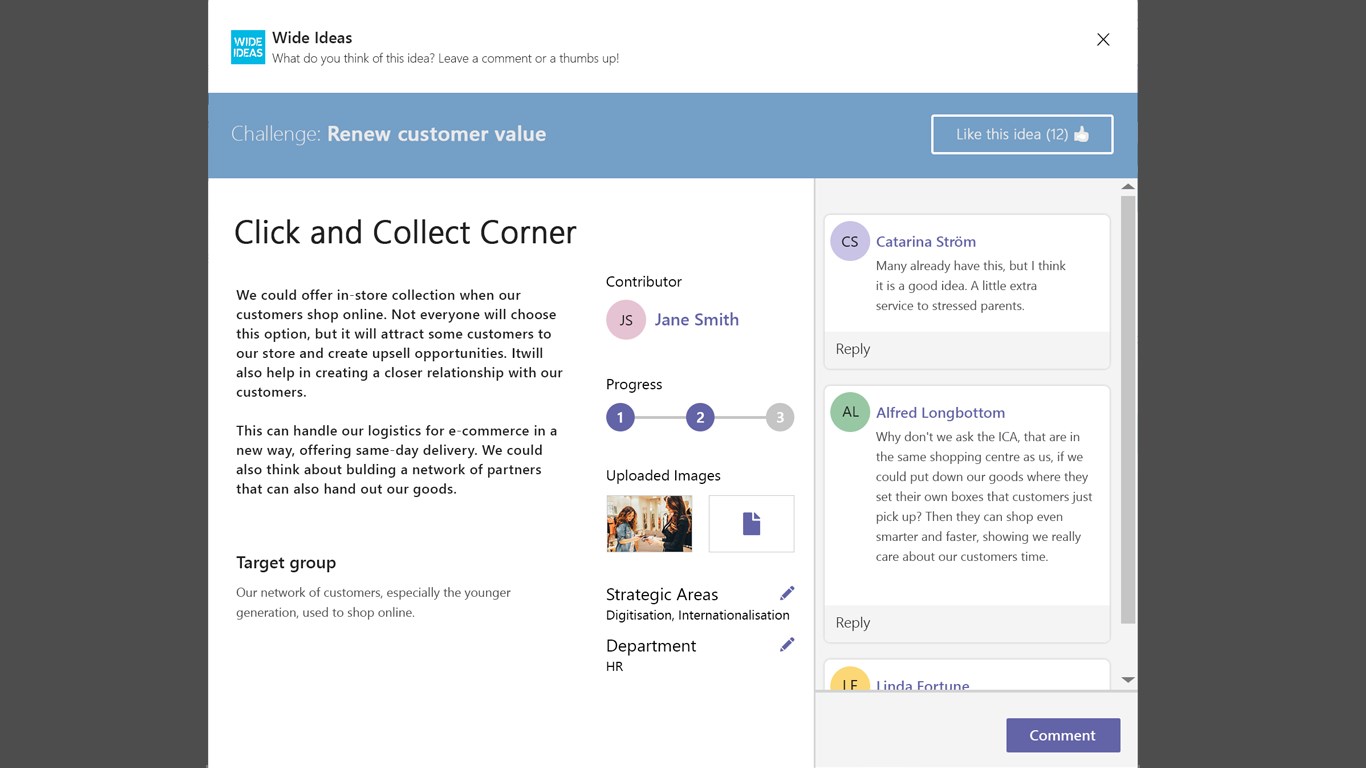
Task: Open the uploaded document file icon
Action: pos(751,523)
